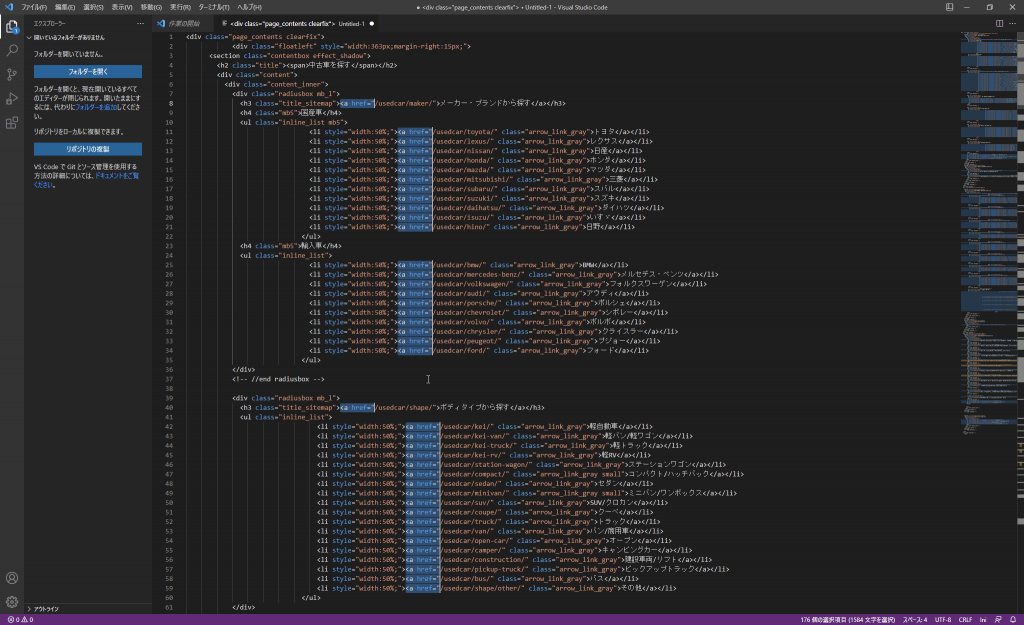Click the VS Code logo in the title bar
The height and width of the screenshot is (625, 1024).
[8, 7]
